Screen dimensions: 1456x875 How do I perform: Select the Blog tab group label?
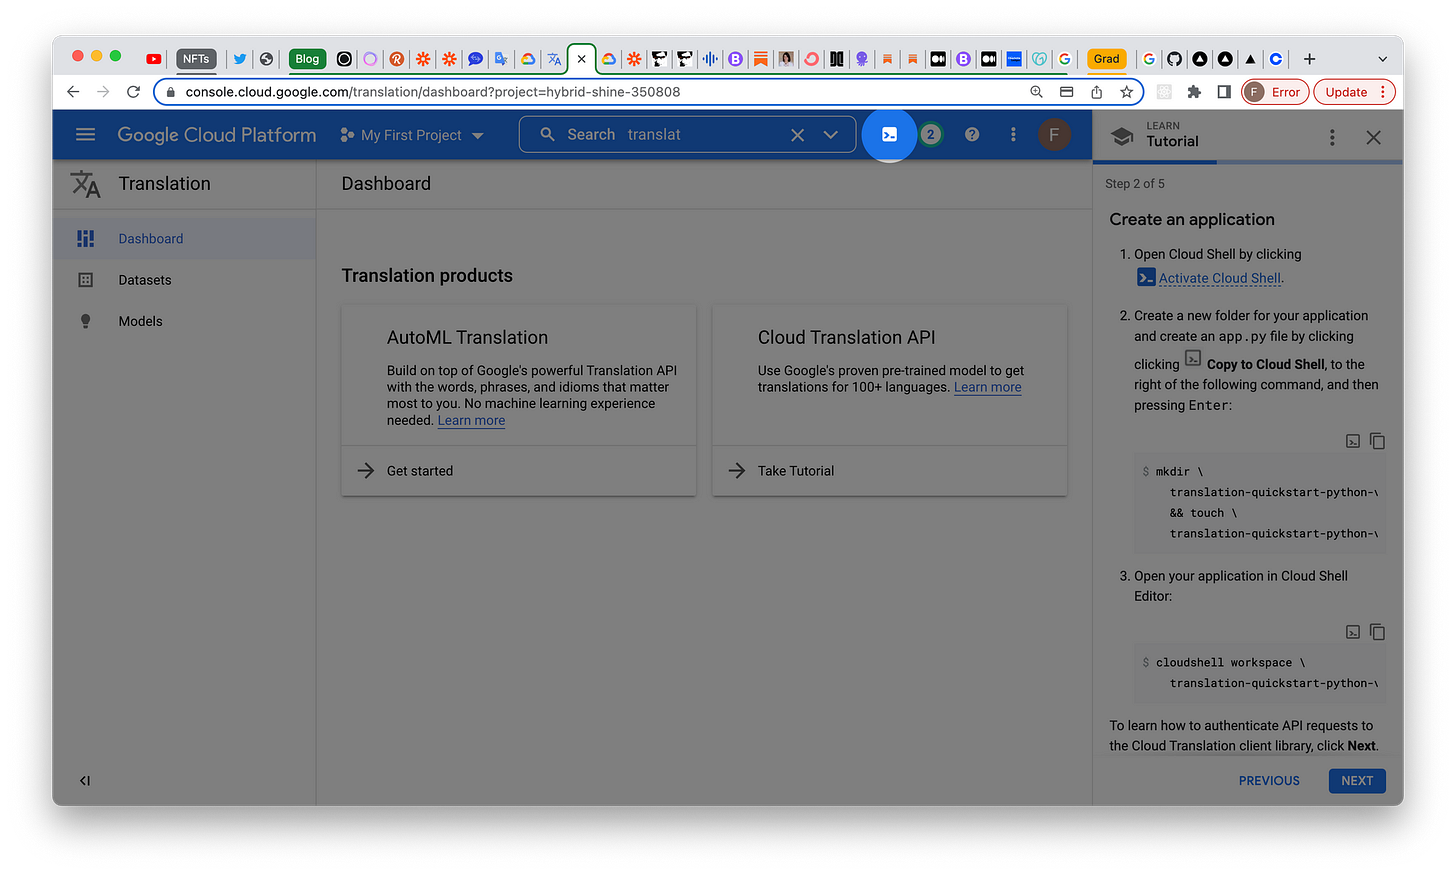pos(307,59)
